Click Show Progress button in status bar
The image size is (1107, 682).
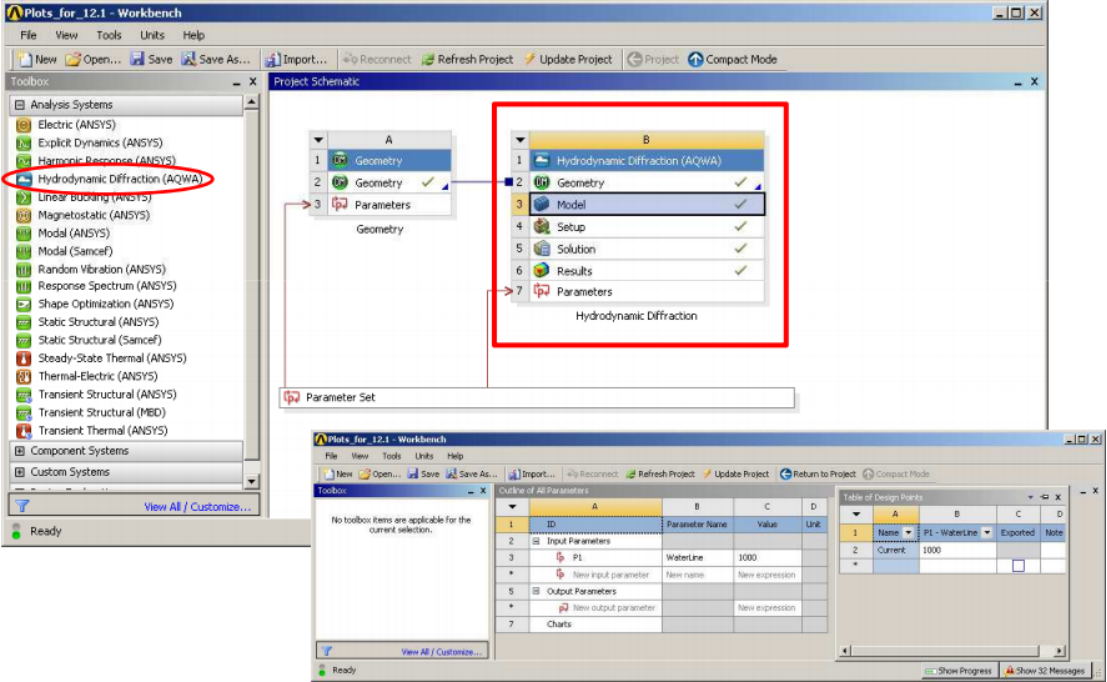[x=958, y=671]
